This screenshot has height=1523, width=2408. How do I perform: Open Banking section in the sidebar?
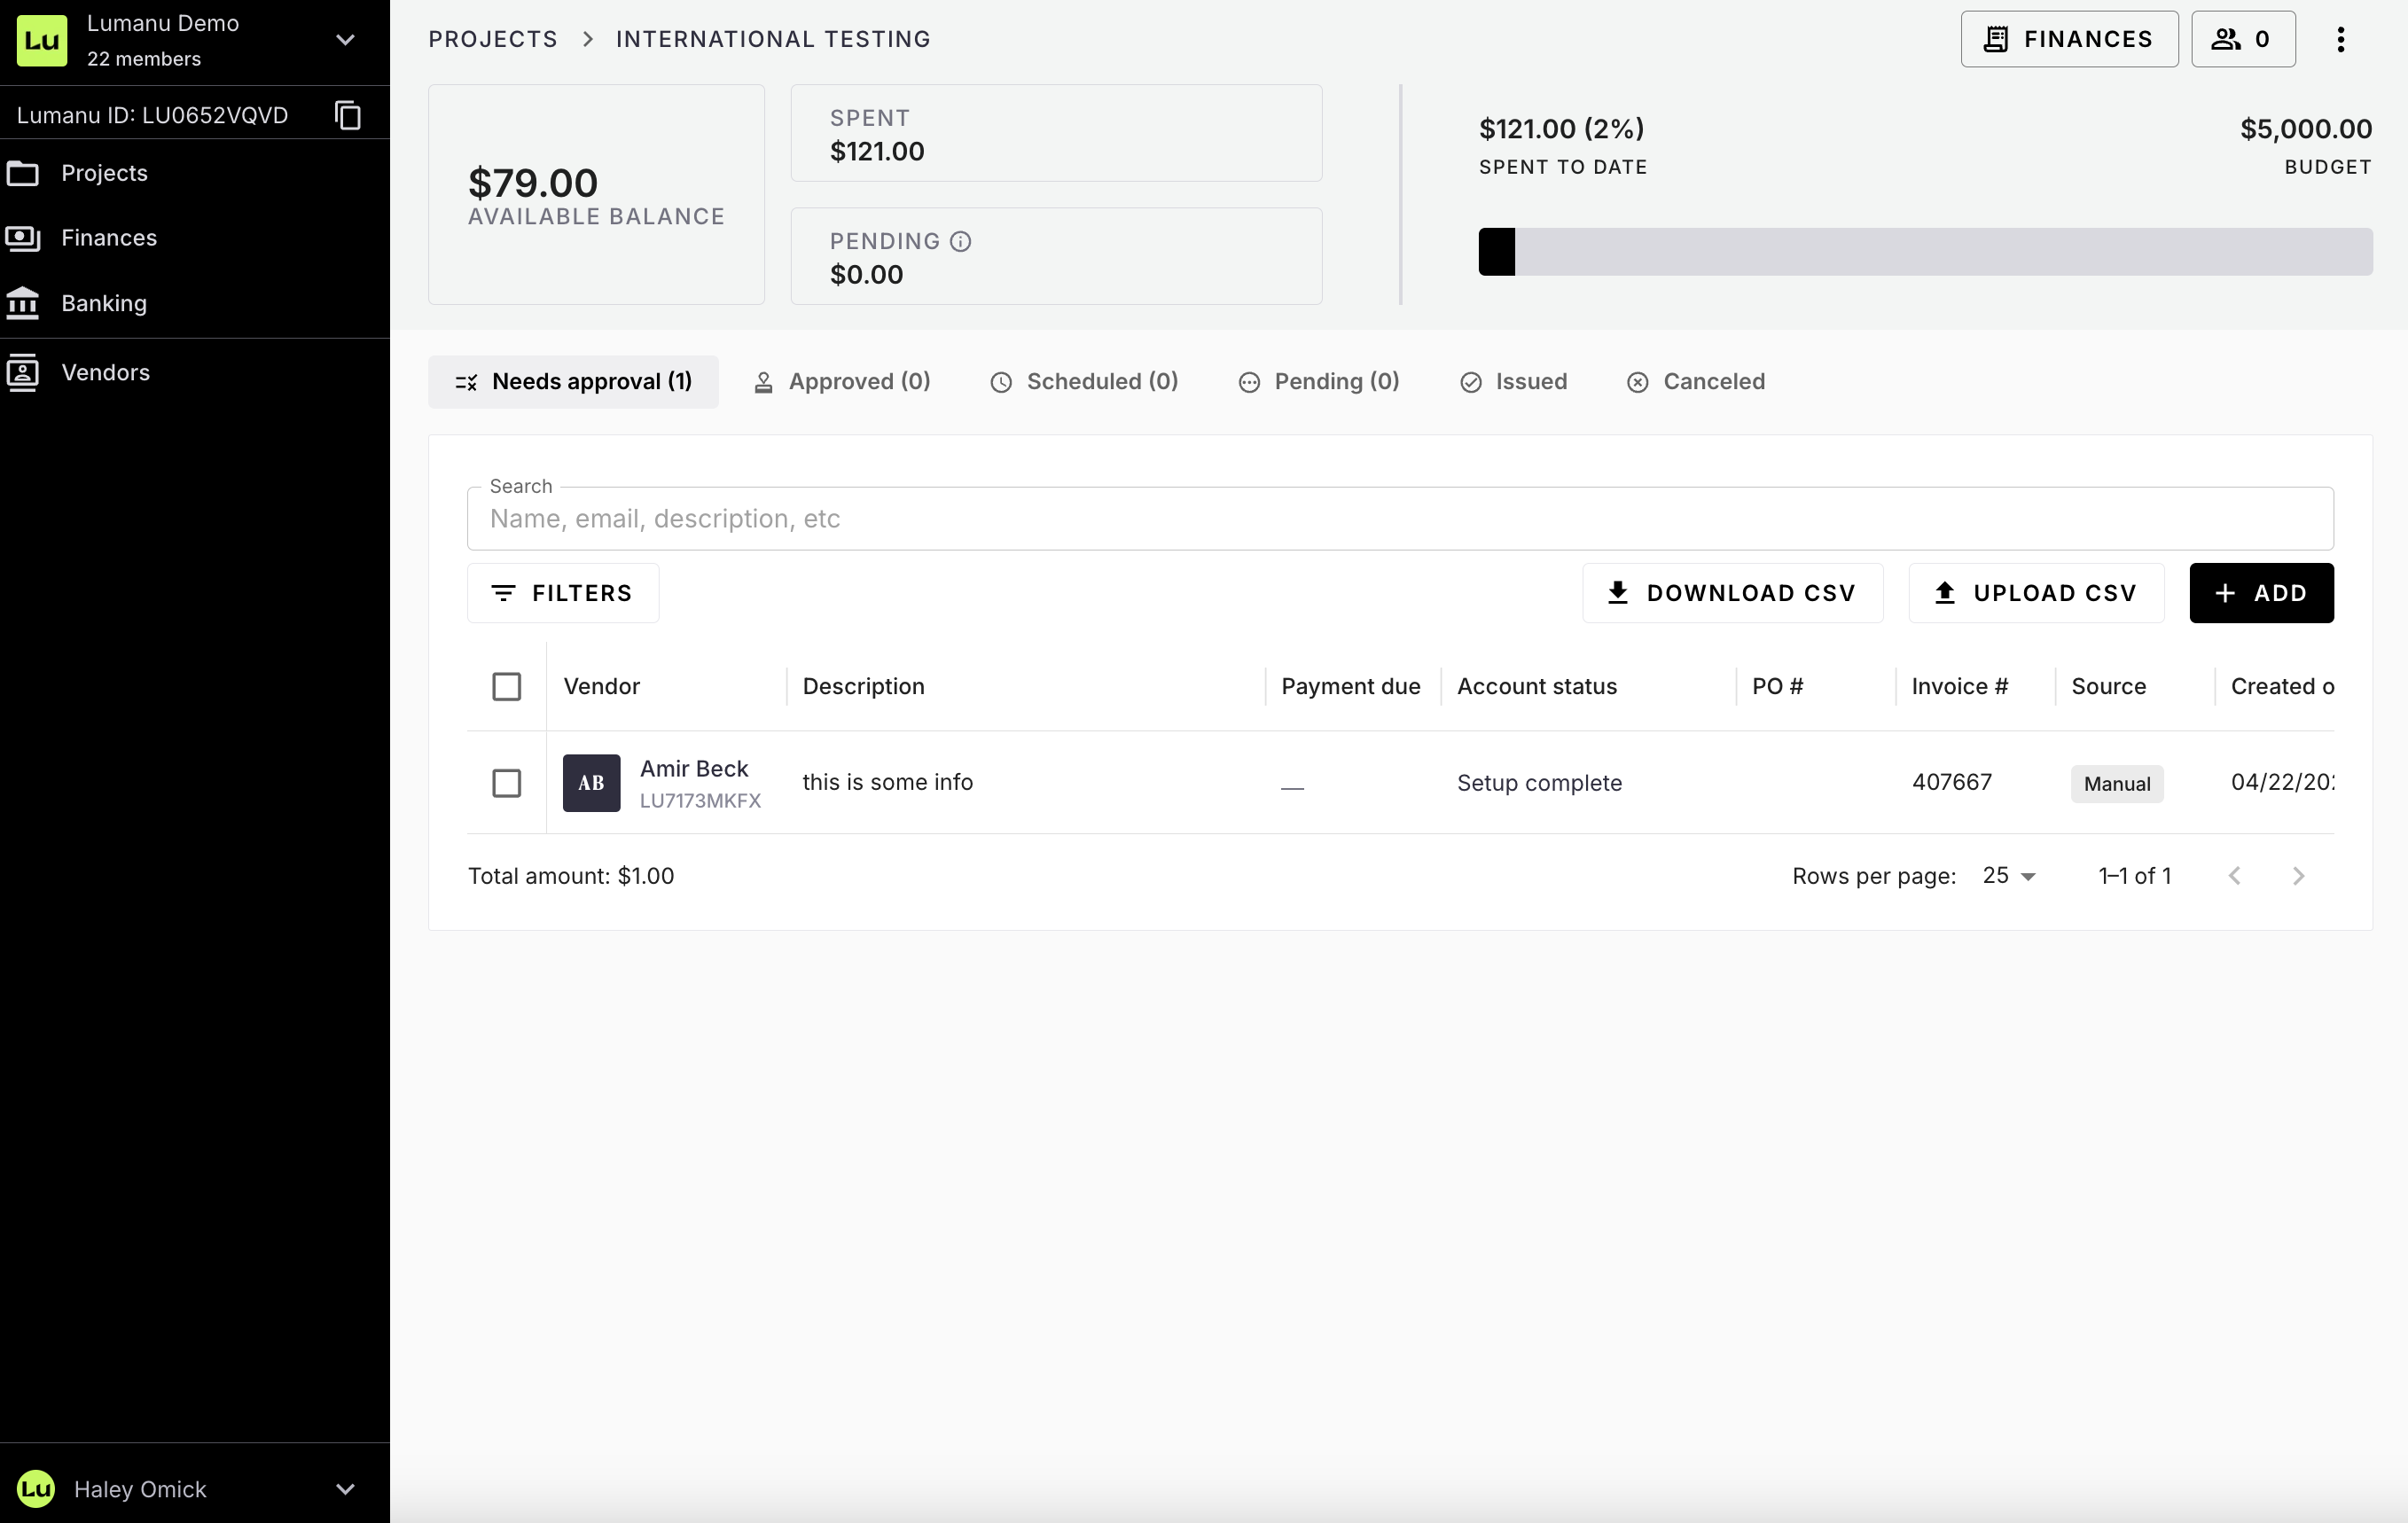[103, 303]
